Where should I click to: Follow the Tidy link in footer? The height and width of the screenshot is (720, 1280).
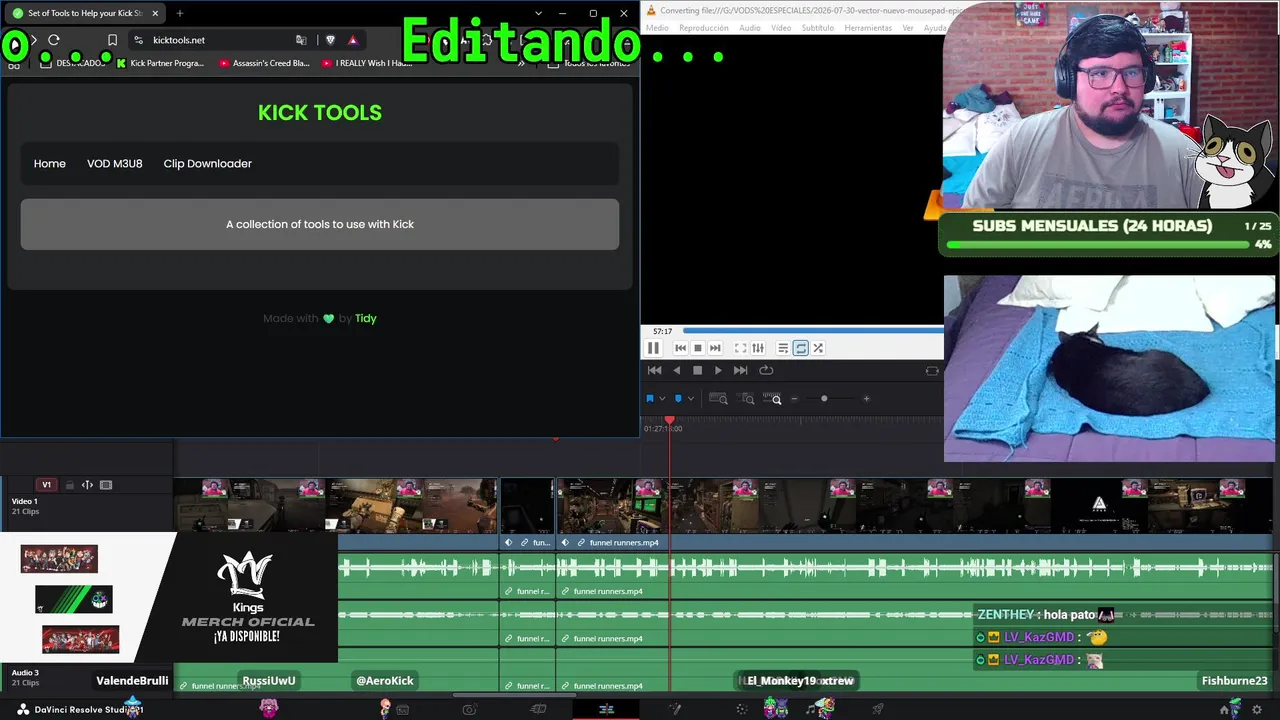pyautogui.click(x=366, y=318)
